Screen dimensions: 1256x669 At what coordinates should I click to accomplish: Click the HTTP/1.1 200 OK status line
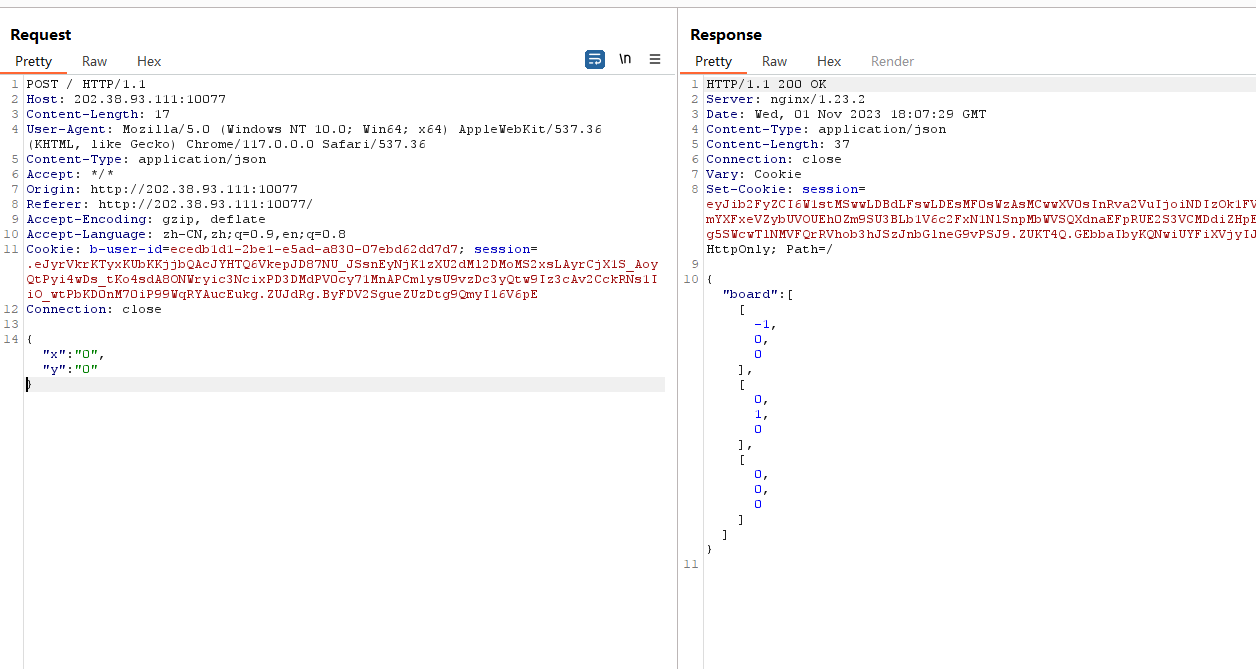click(766, 84)
